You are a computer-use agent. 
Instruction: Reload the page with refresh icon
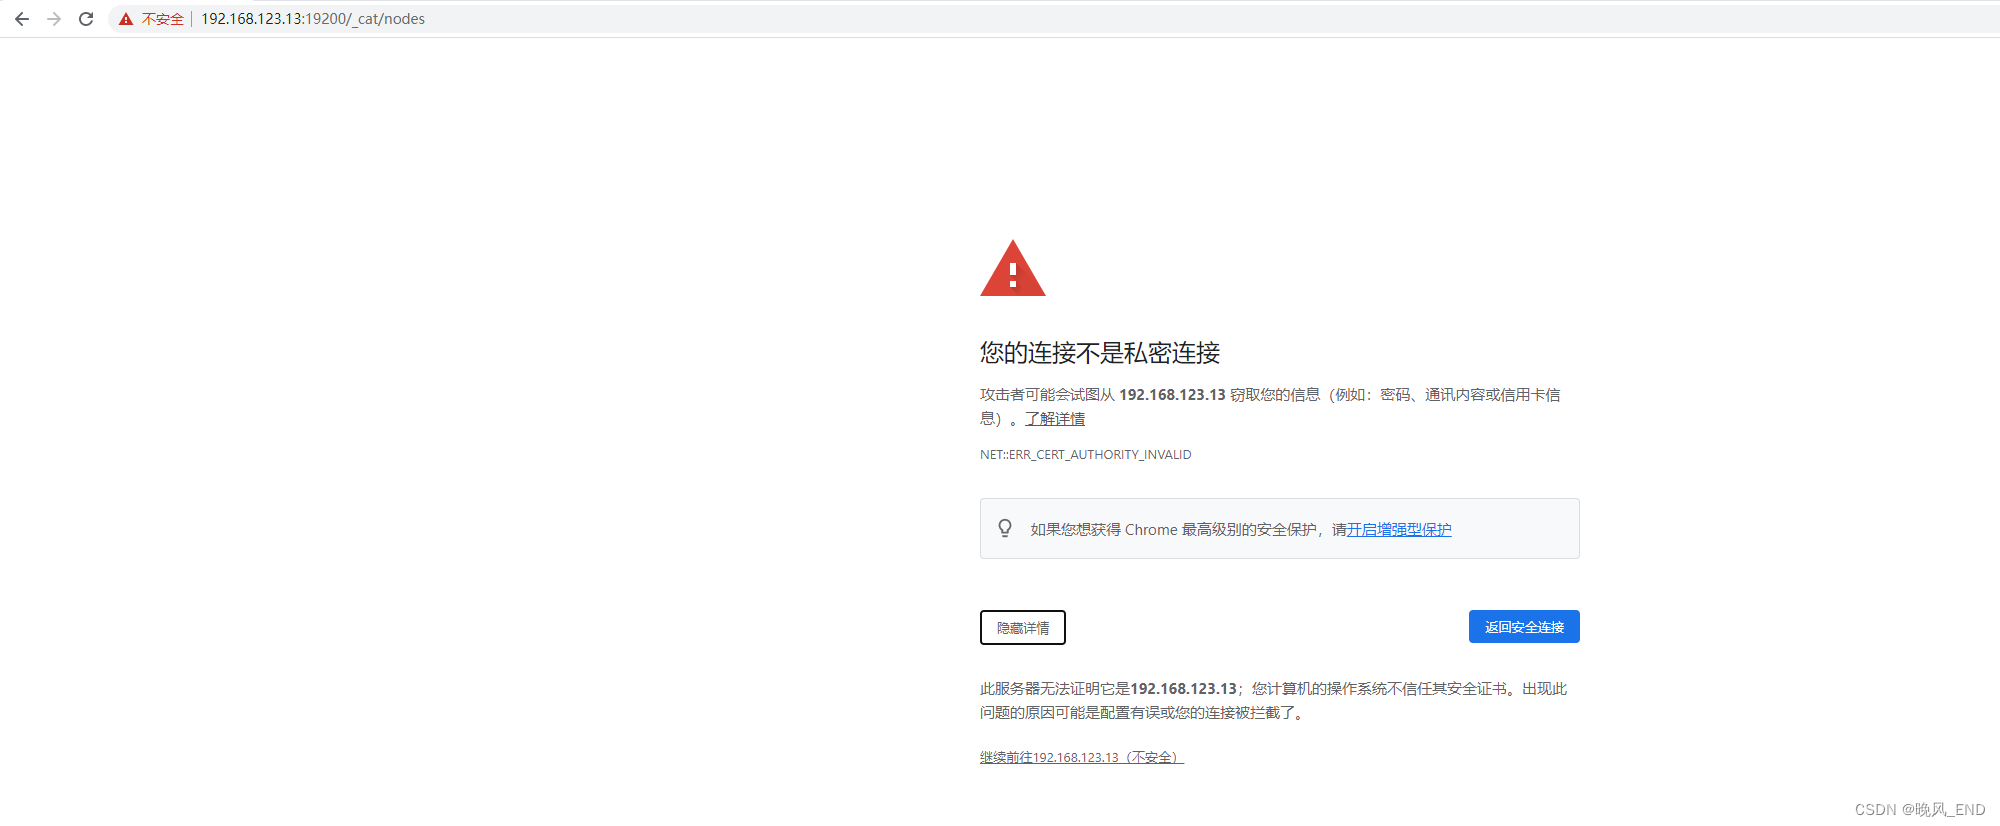coord(86,19)
